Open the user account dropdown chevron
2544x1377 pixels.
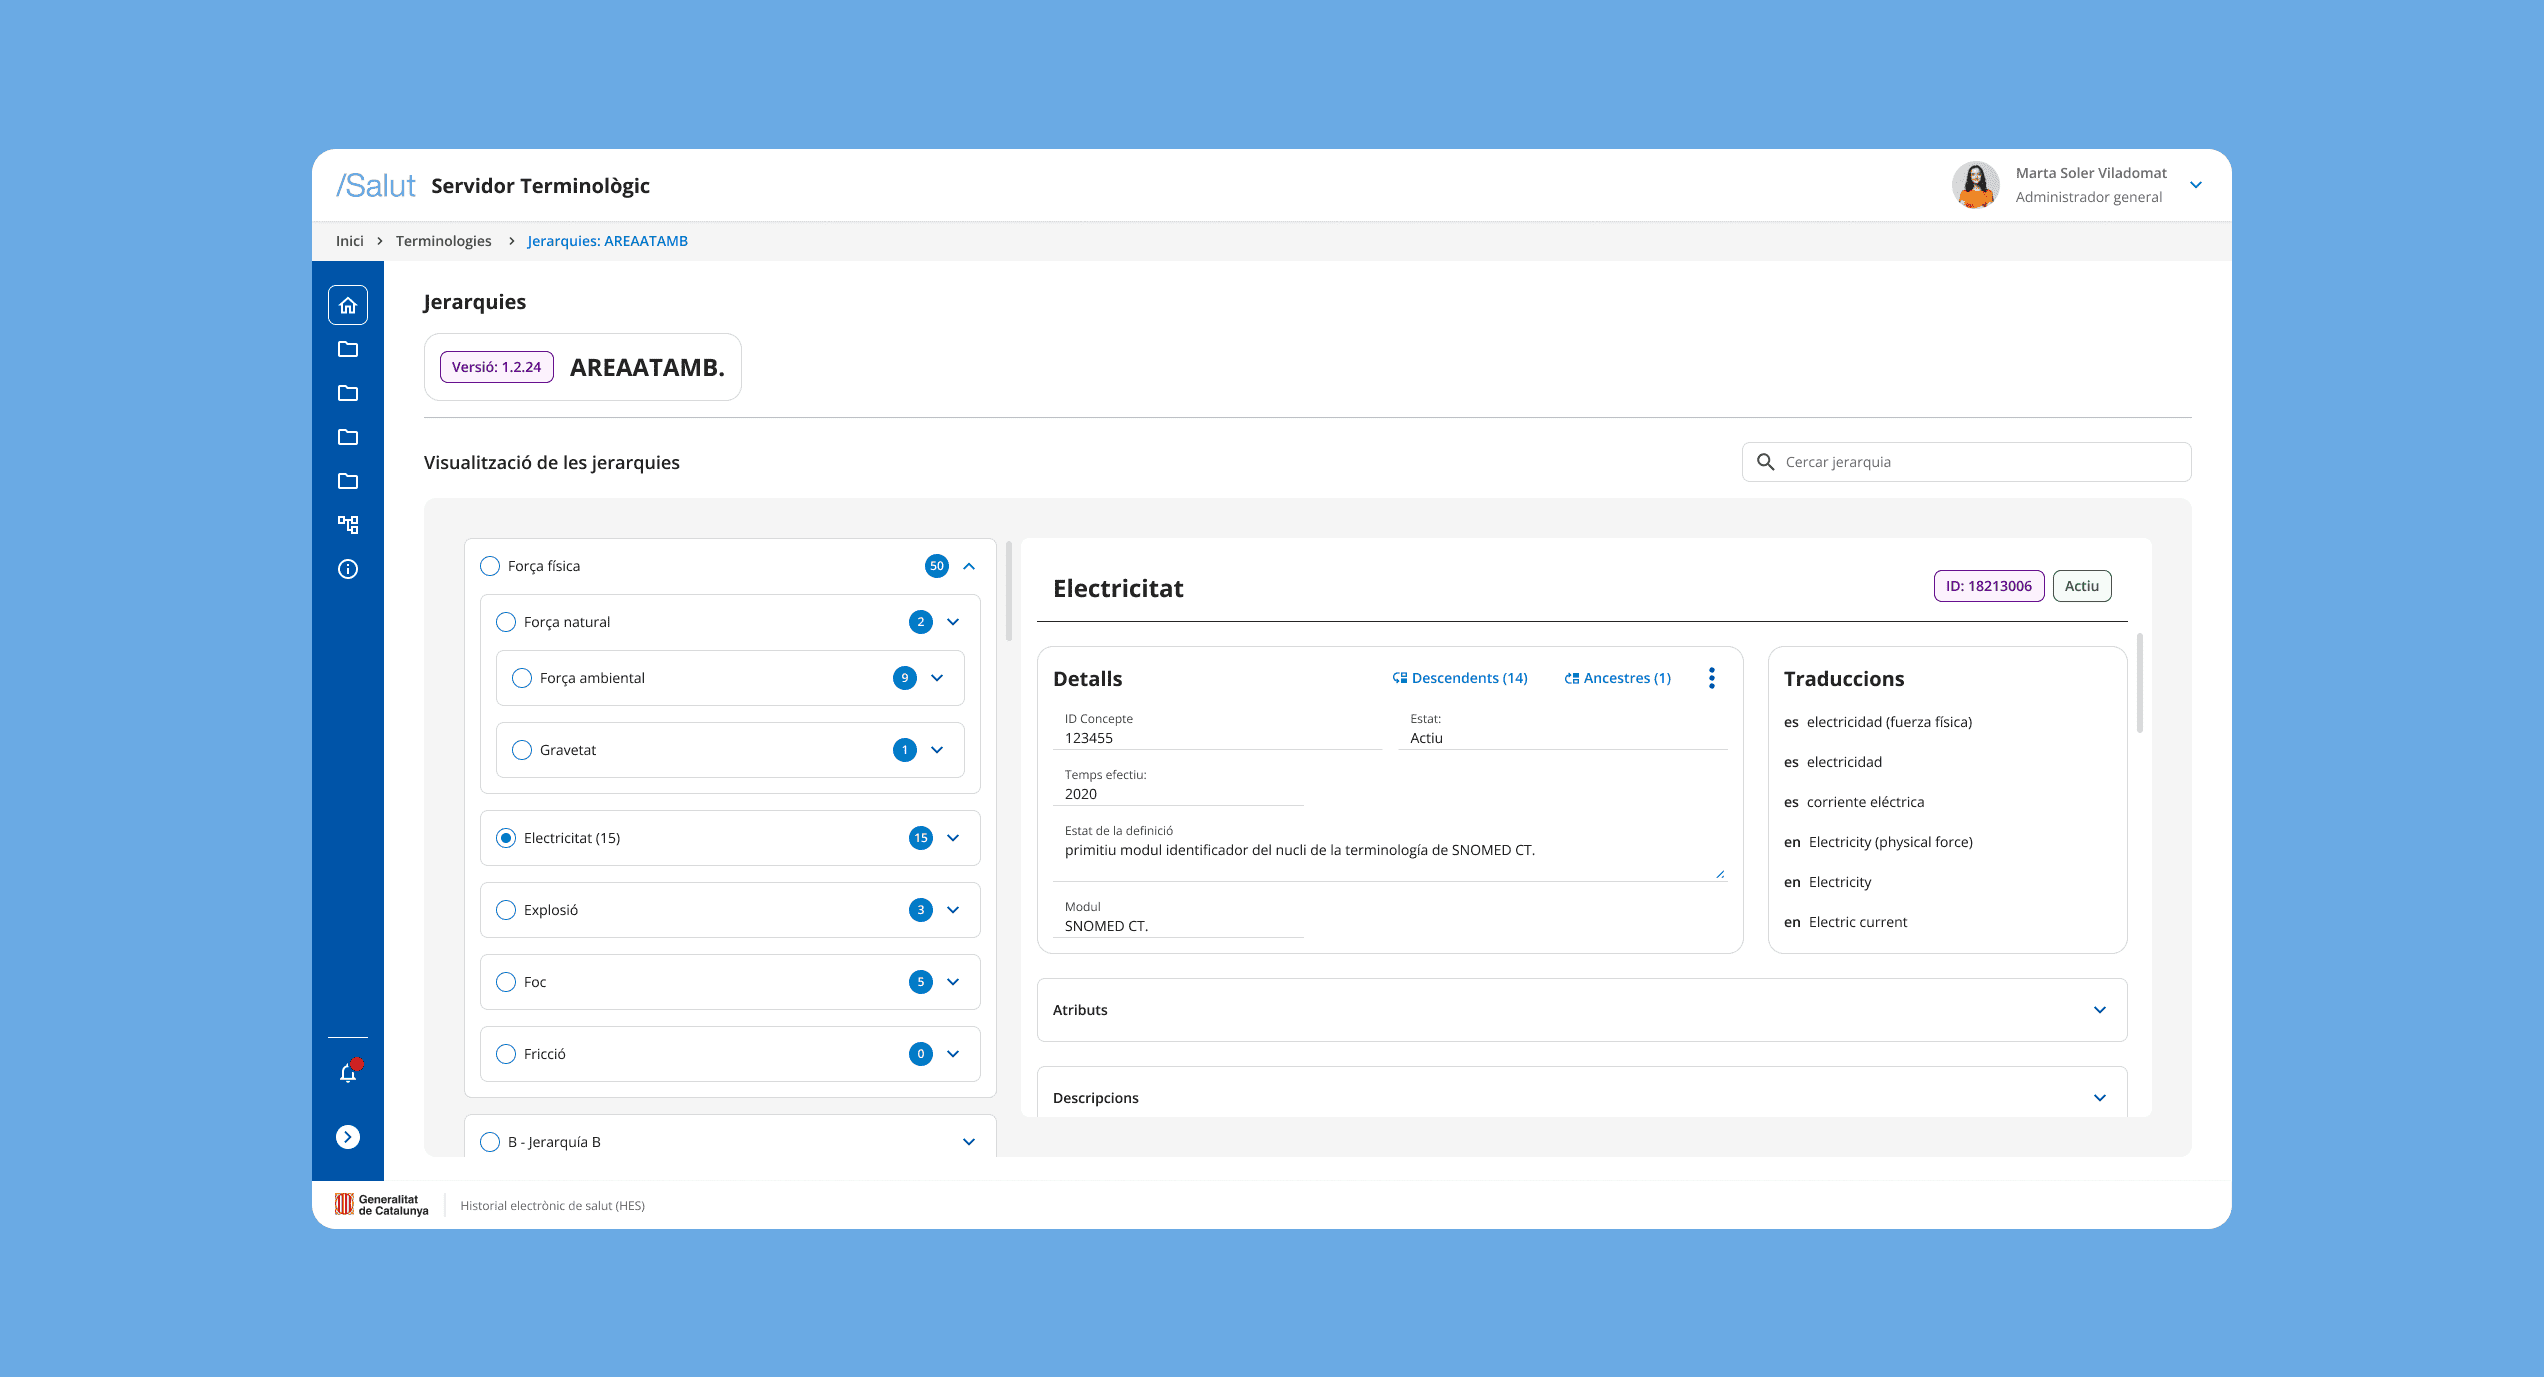click(2196, 185)
